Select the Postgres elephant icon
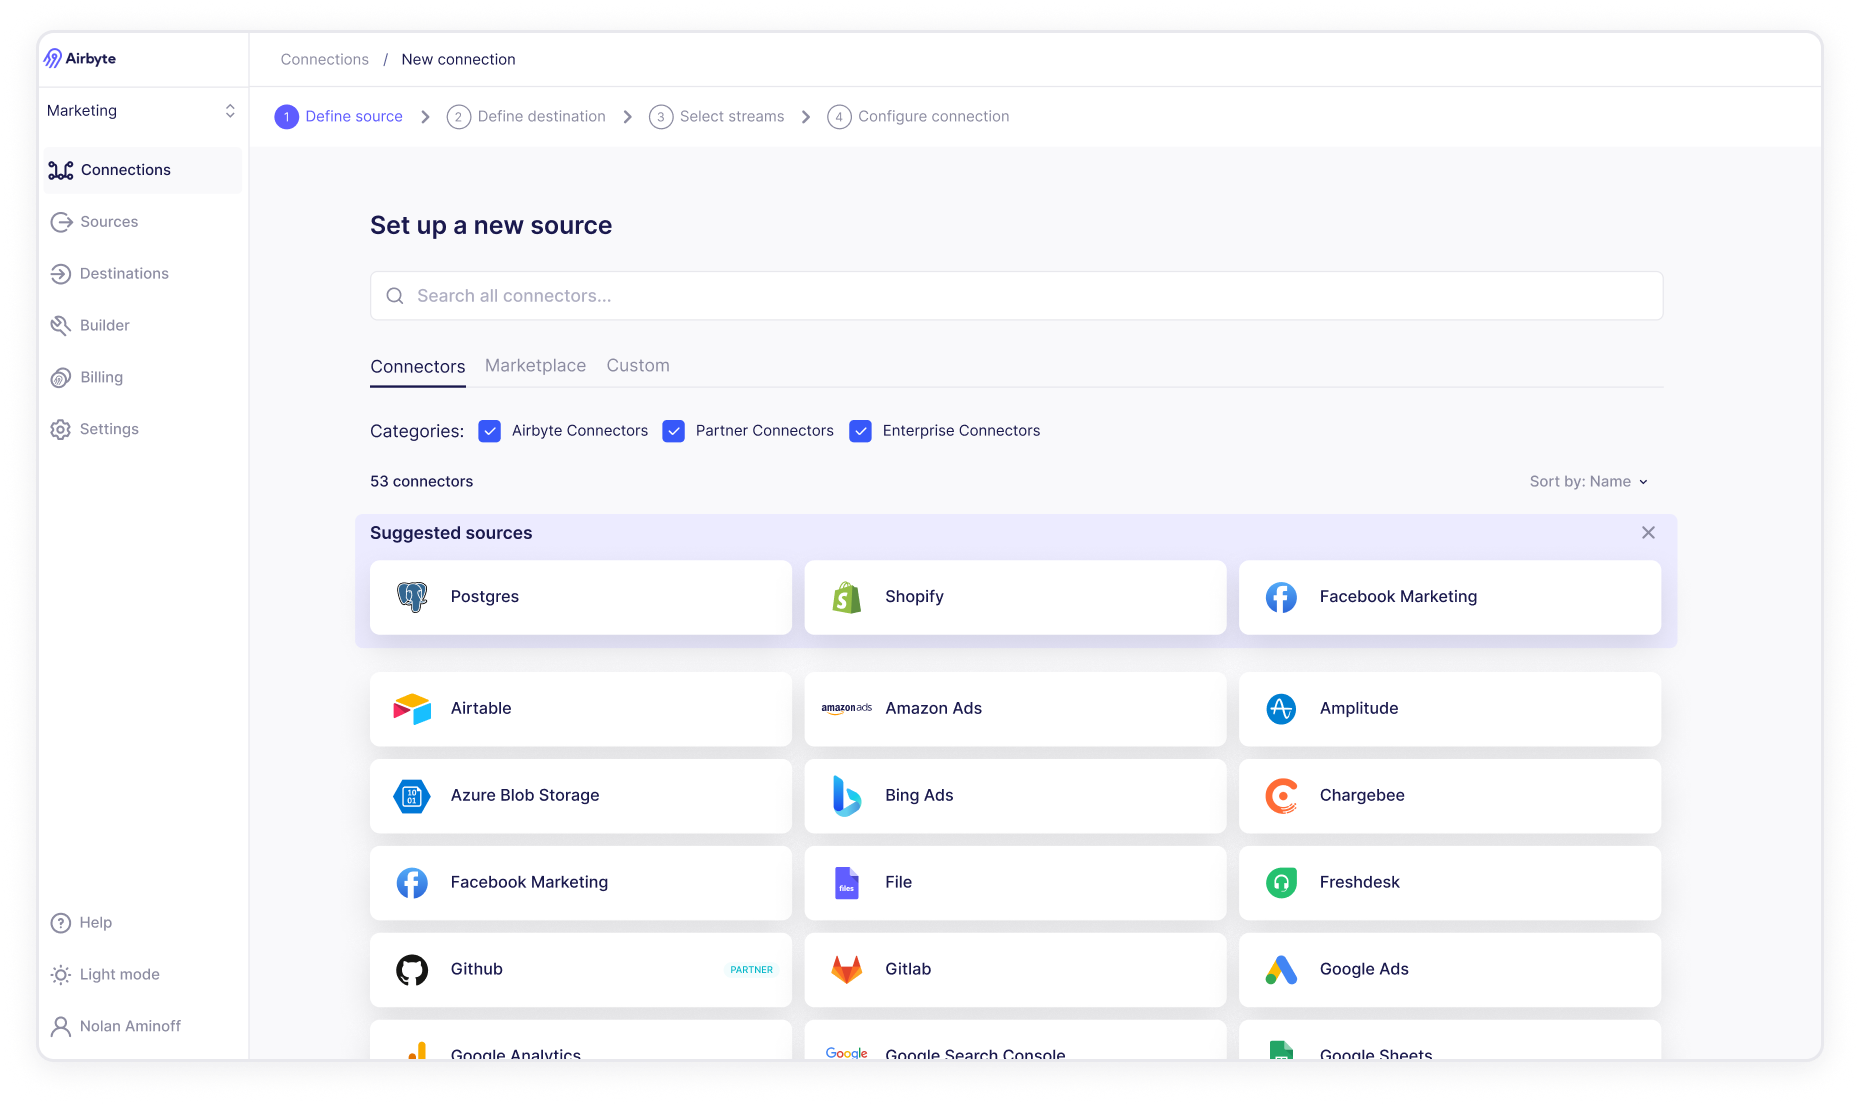1860x1104 pixels. point(412,597)
